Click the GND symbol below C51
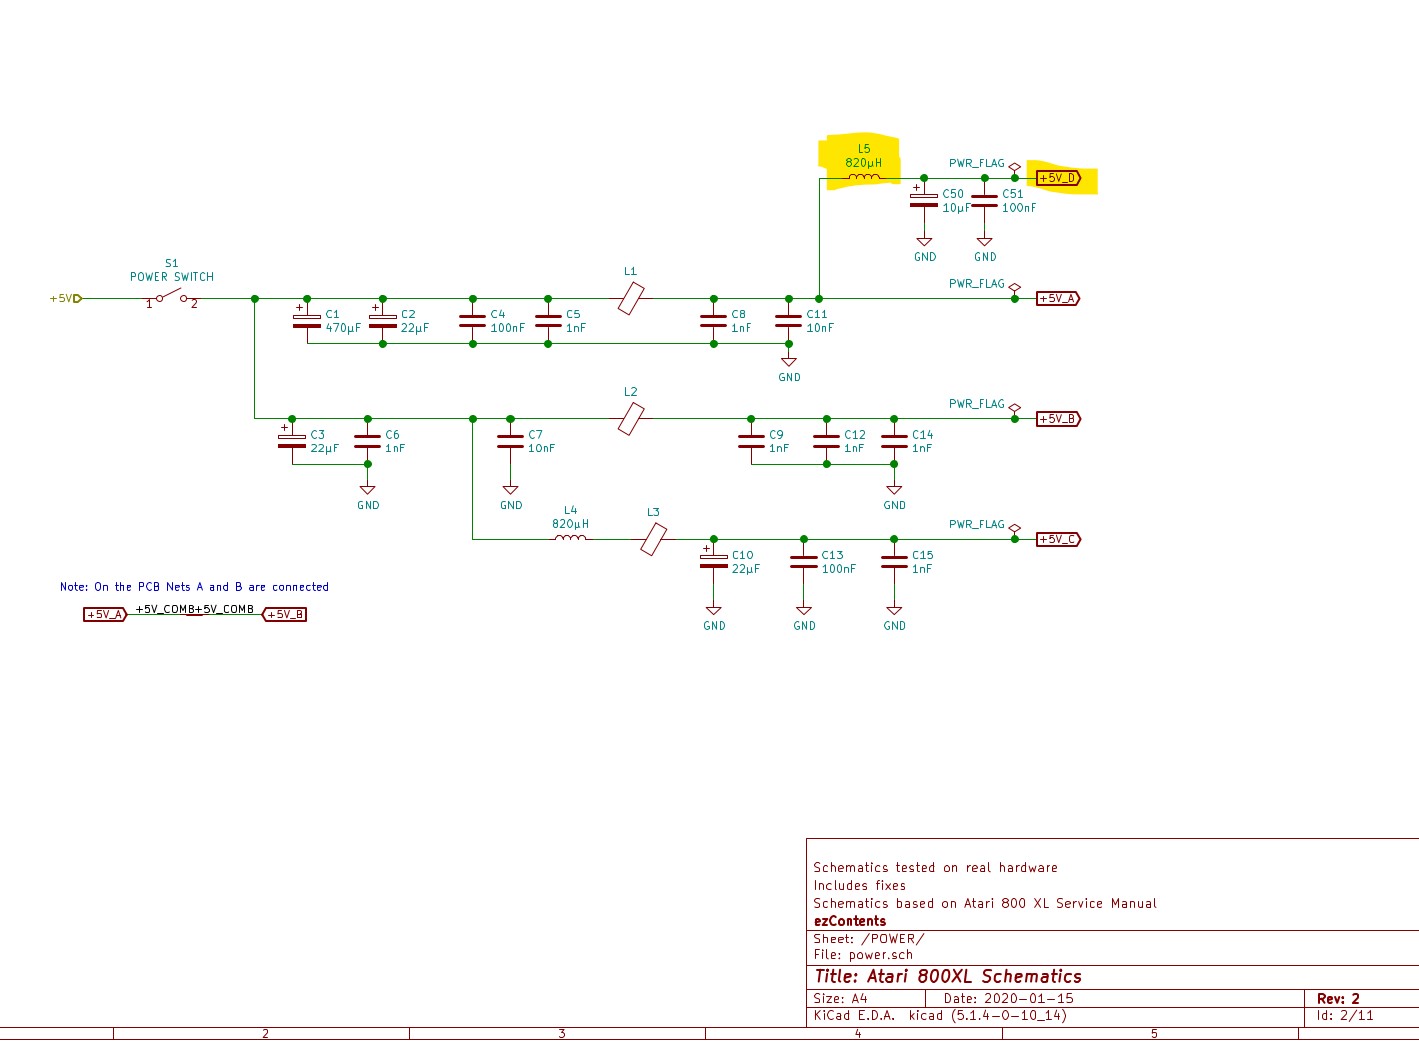Viewport: 1419px width, 1058px height. point(985,243)
